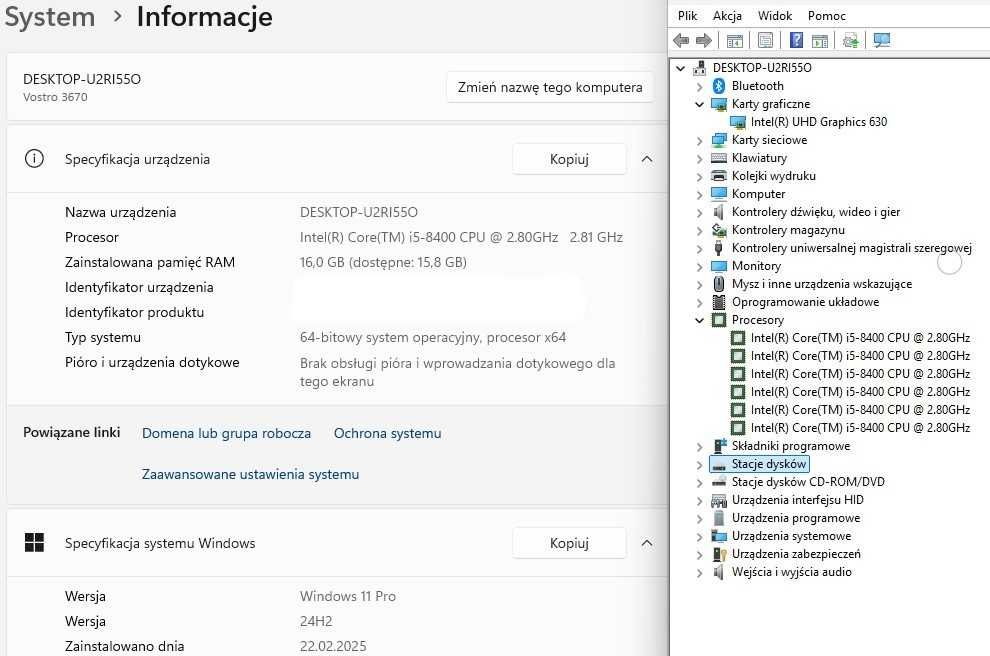Click the 'Windows 11 Pro' edition value
Viewport: 990px width, 656px height.
[x=348, y=596]
